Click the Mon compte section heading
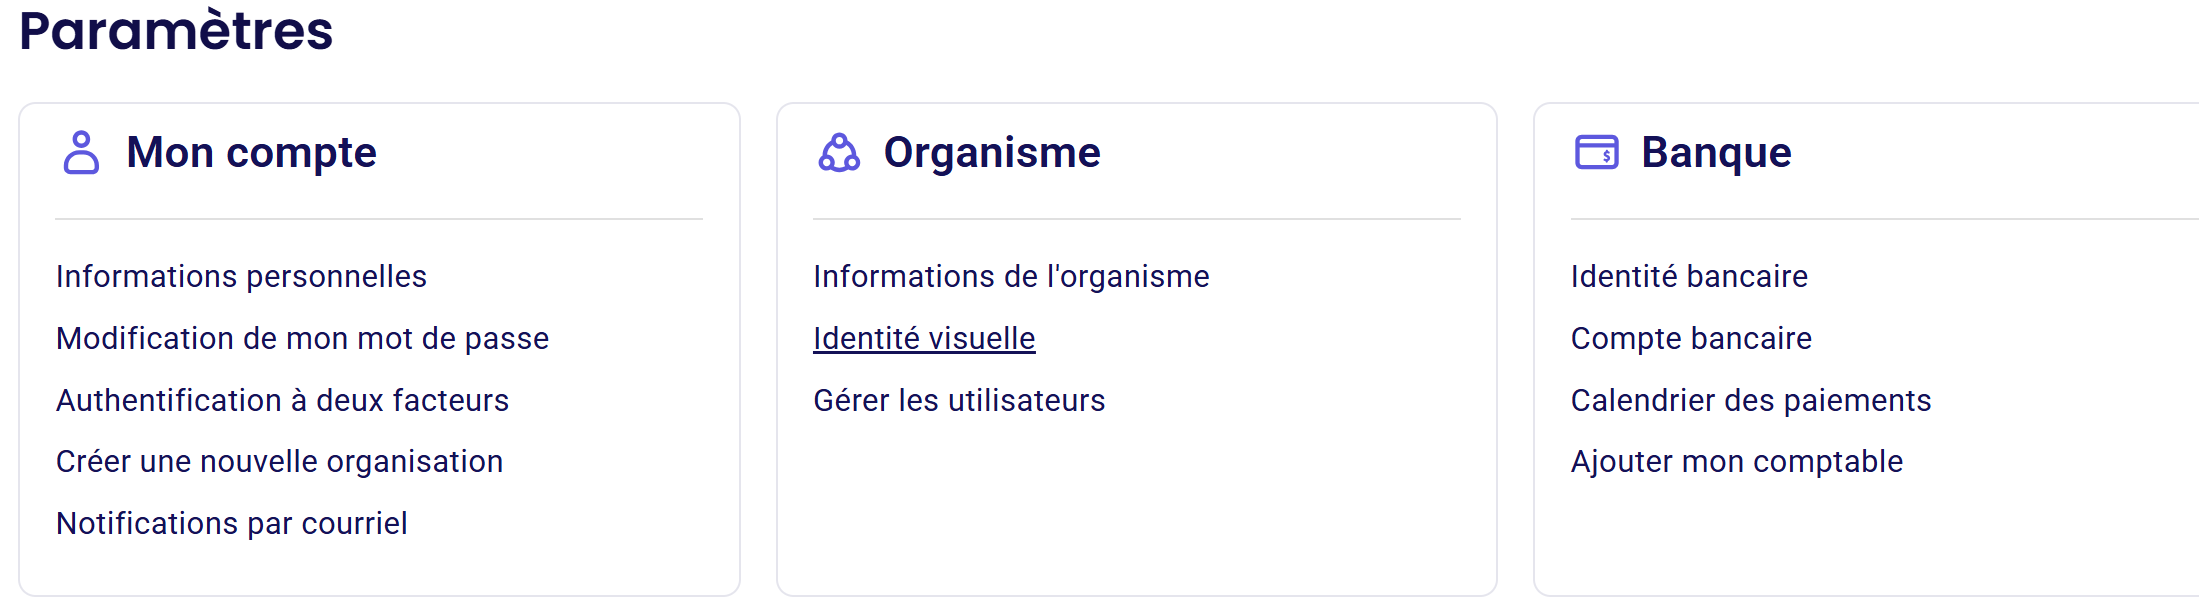 pyautogui.click(x=251, y=153)
